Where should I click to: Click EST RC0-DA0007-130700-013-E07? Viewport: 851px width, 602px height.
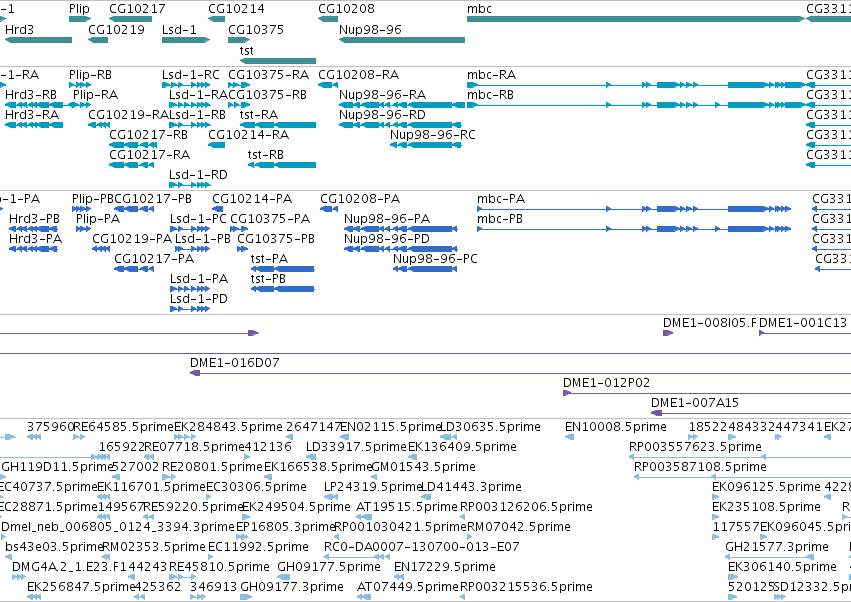tap(421, 547)
